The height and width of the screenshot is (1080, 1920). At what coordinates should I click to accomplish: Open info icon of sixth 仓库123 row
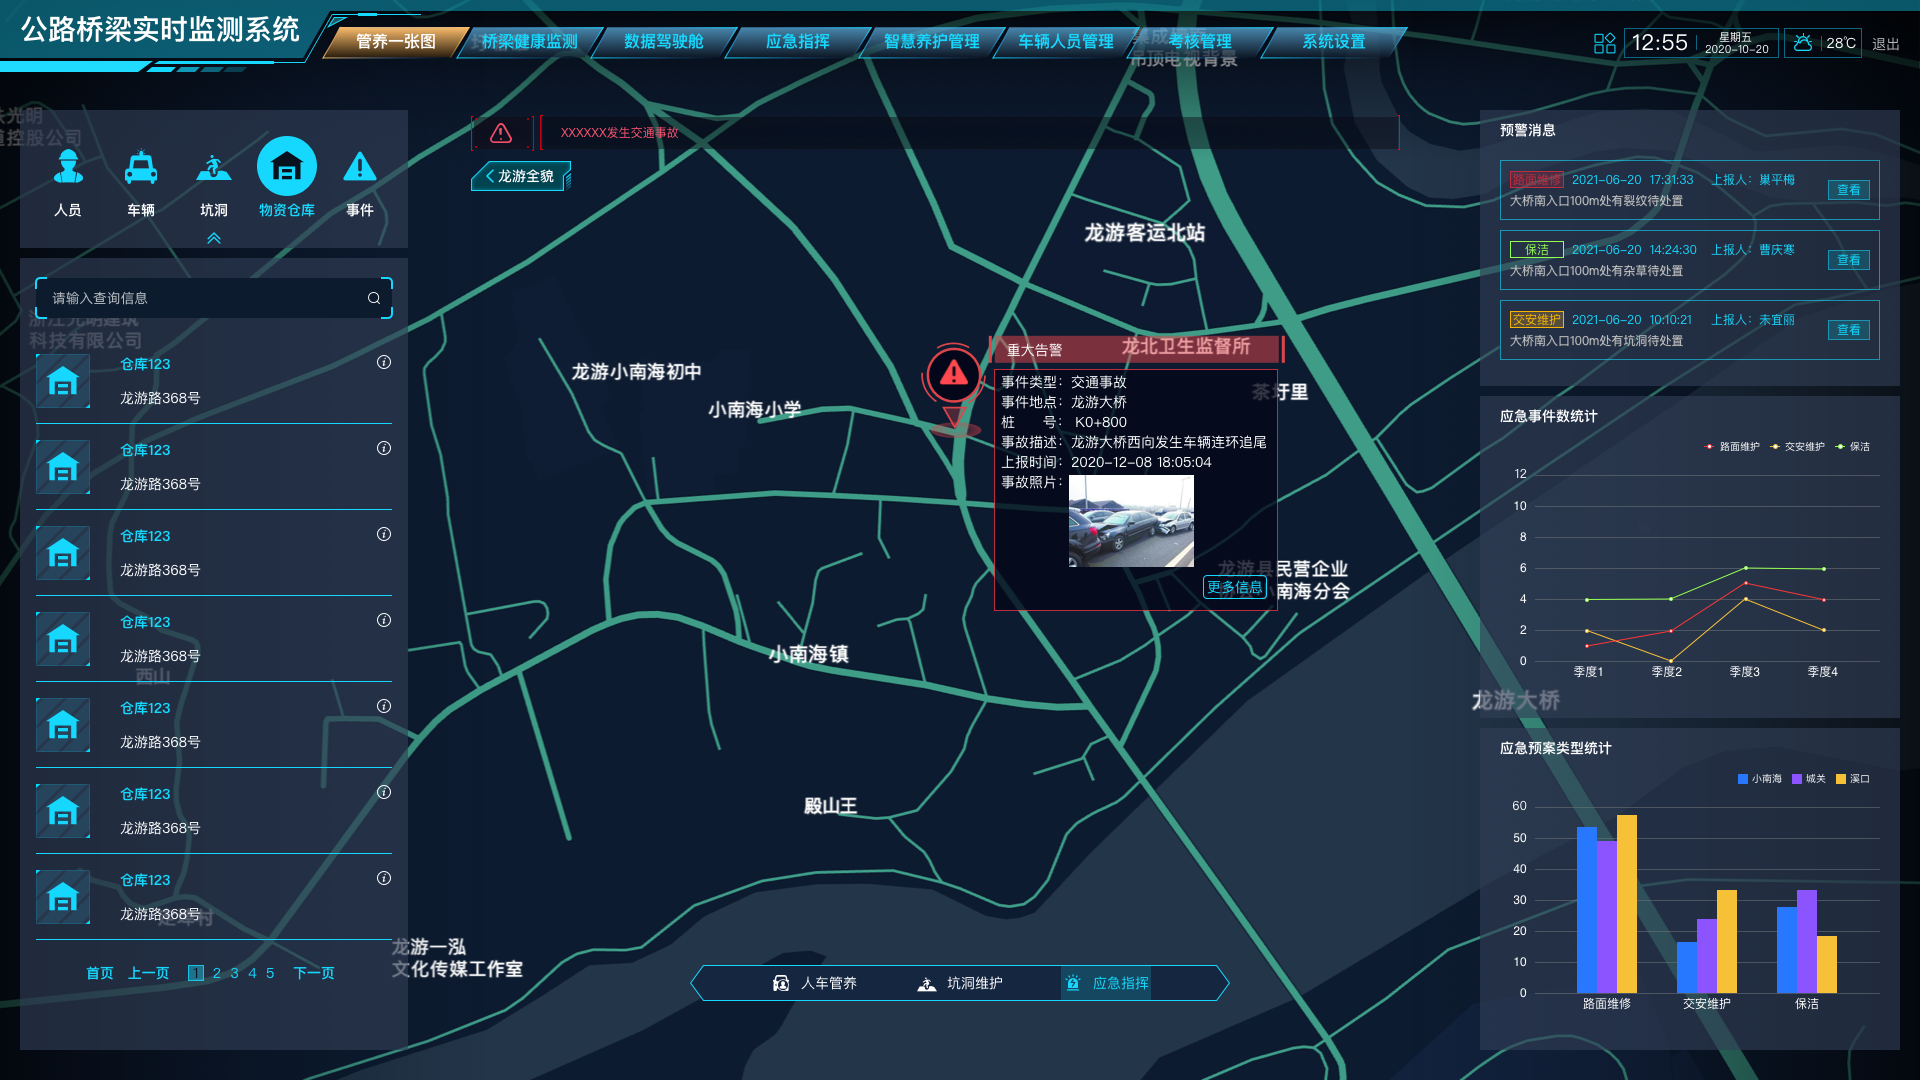(x=384, y=793)
